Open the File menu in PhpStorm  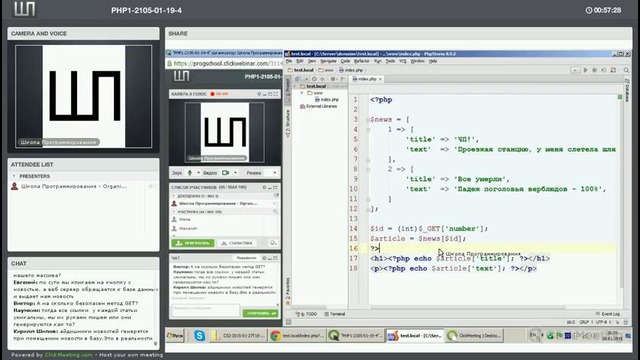pyautogui.click(x=289, y=61)
